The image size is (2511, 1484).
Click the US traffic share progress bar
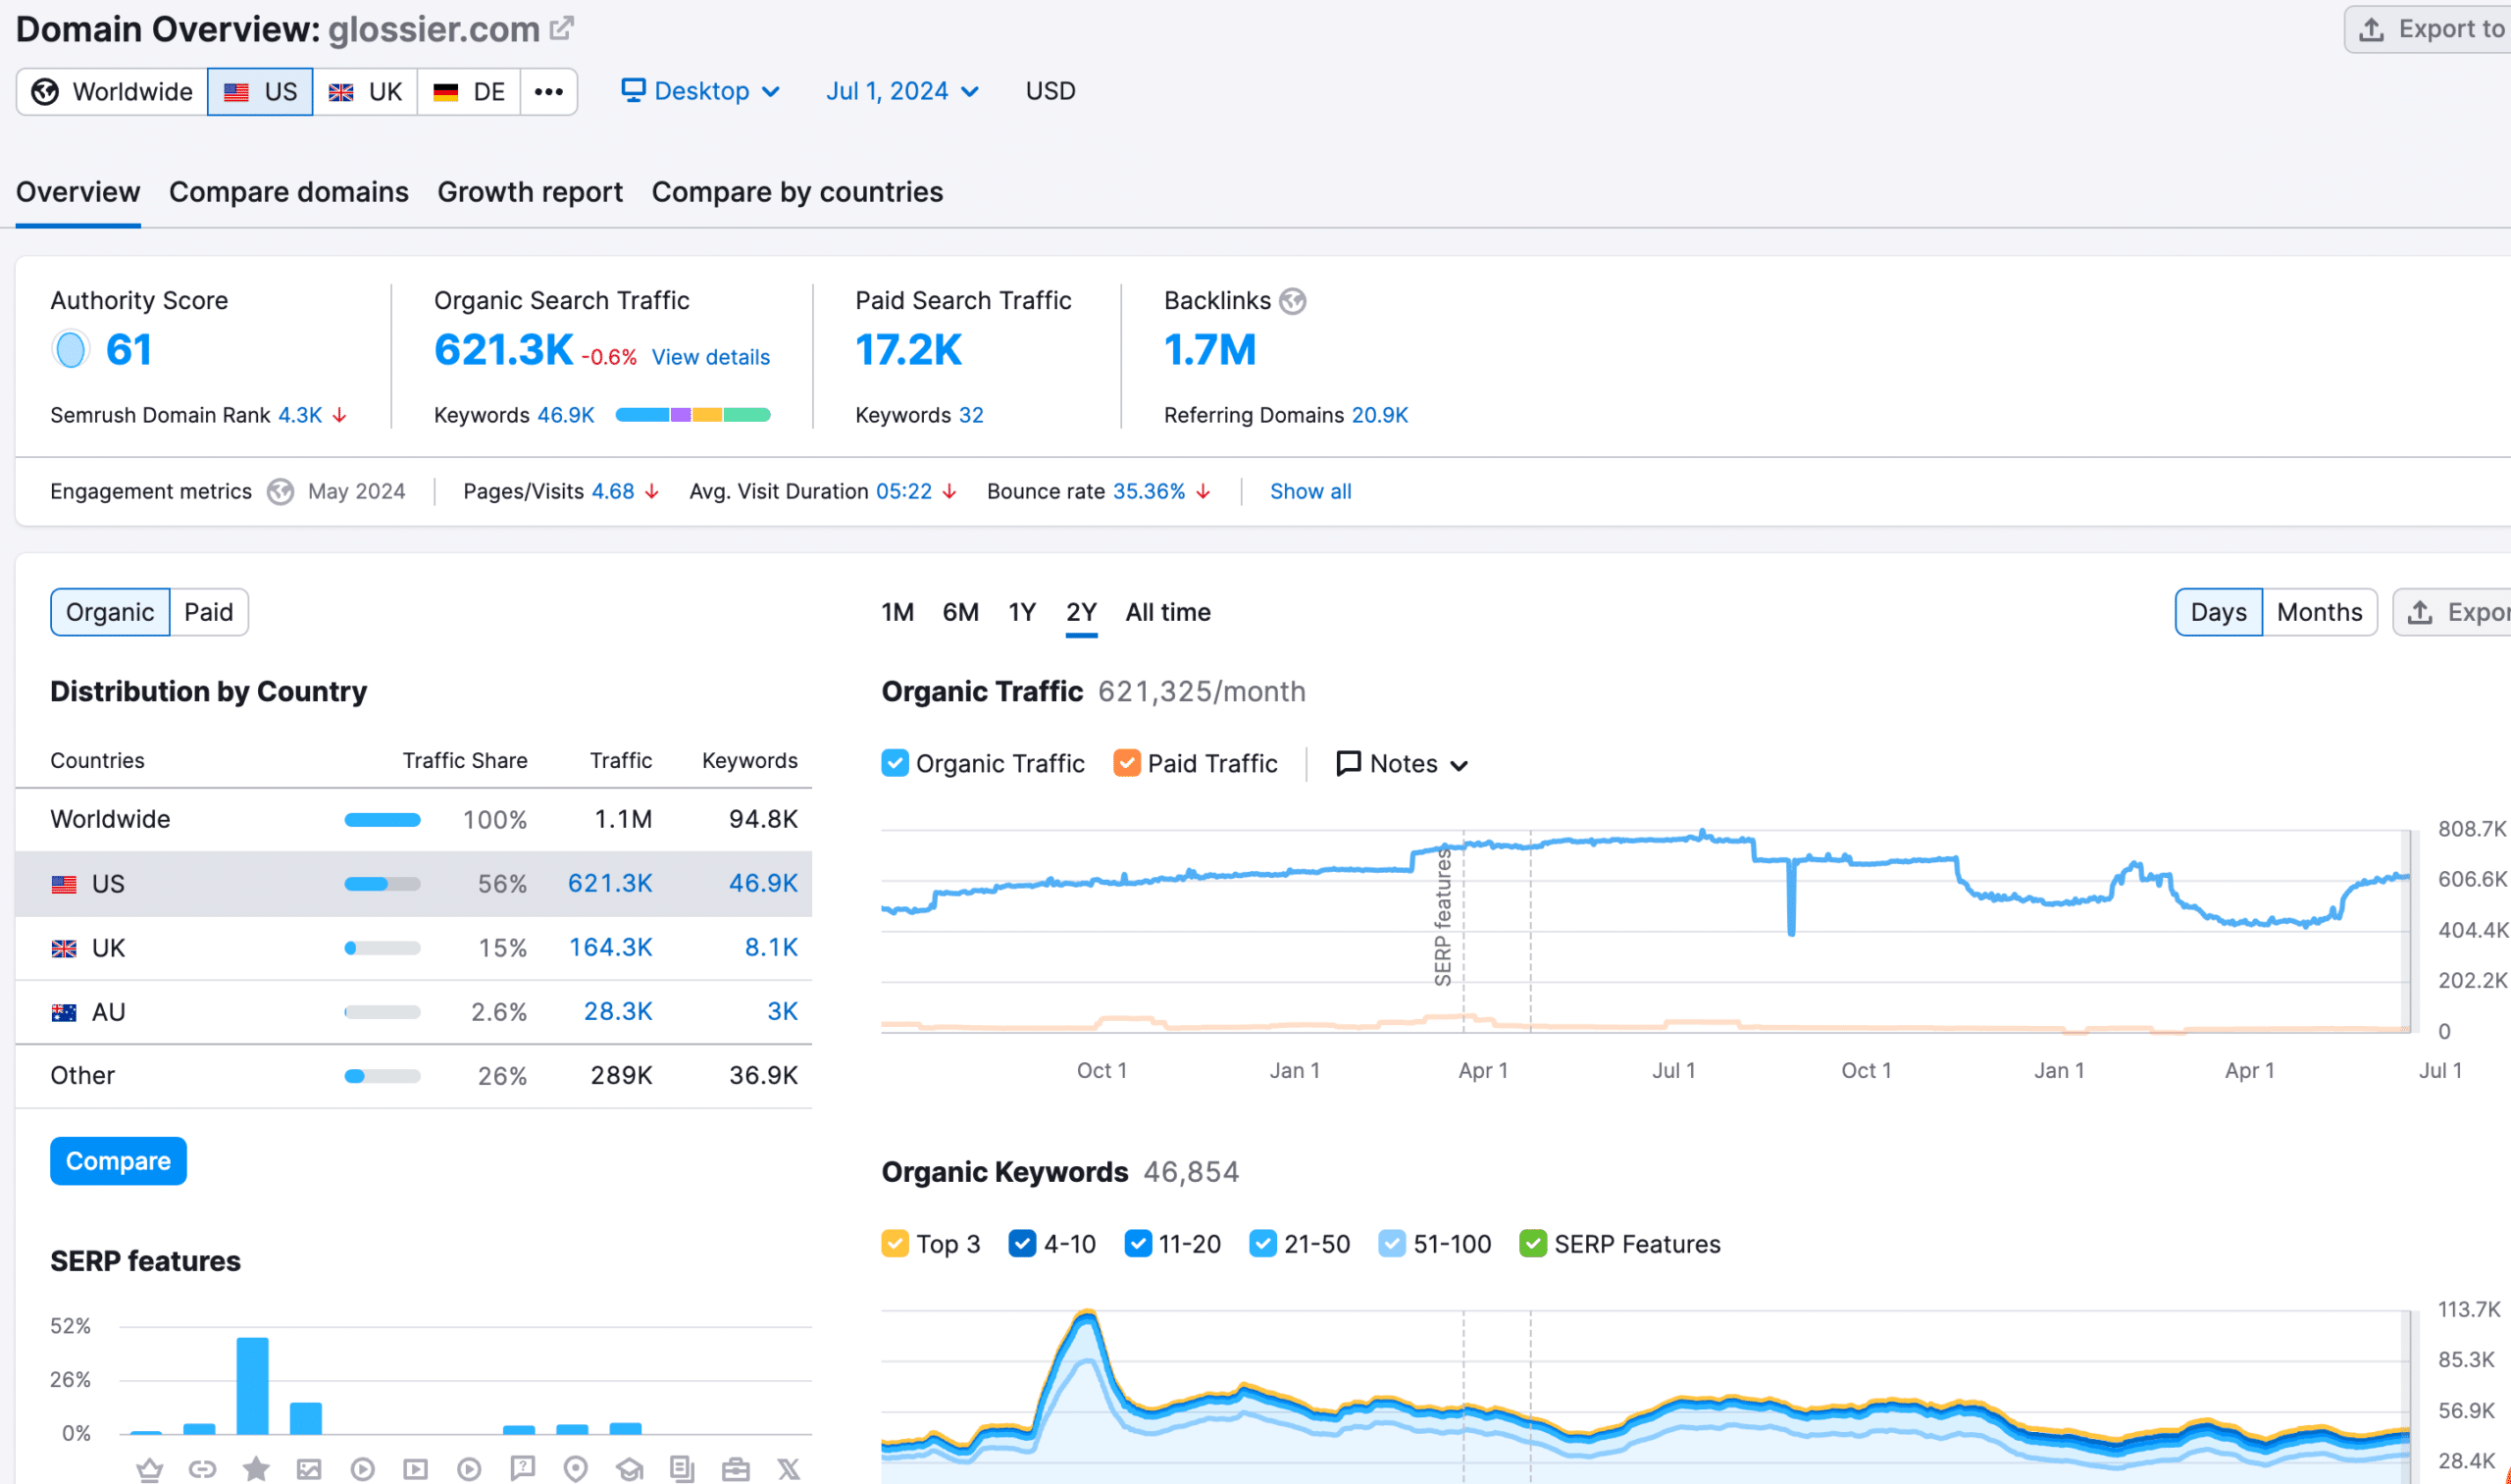382,884
